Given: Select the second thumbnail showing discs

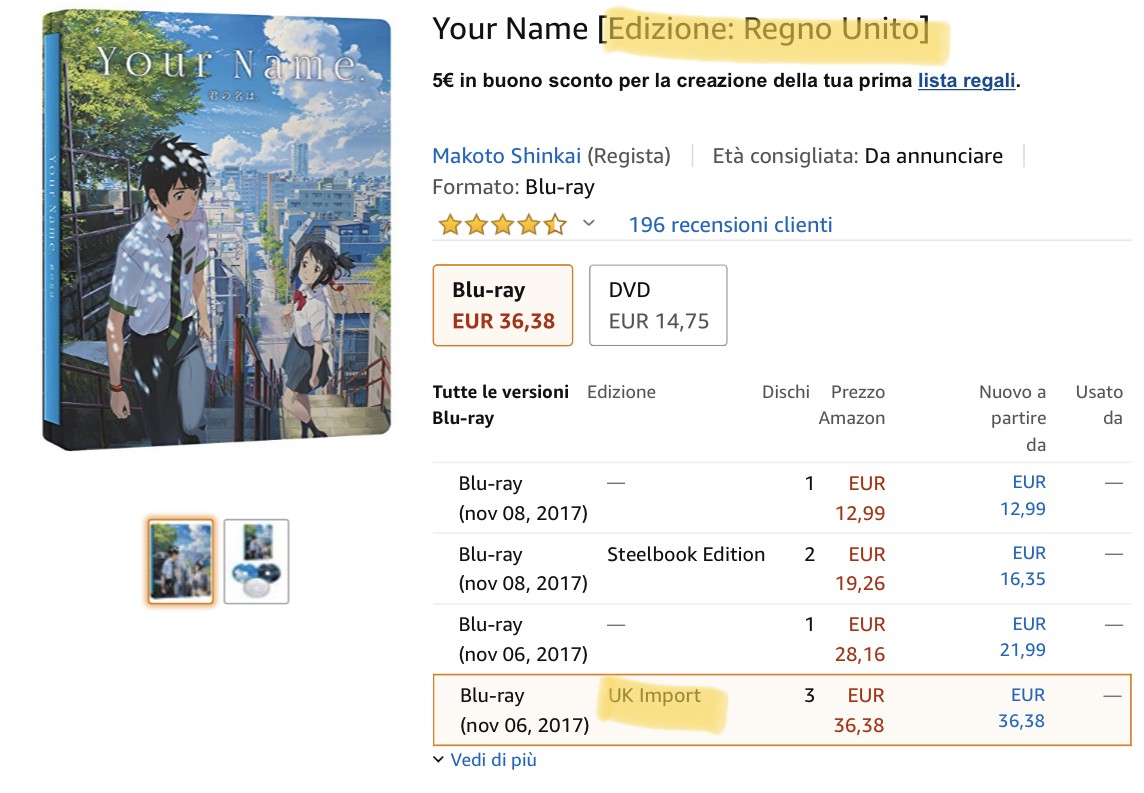Looking at the screenshot, I should click(x=256, y=561).
